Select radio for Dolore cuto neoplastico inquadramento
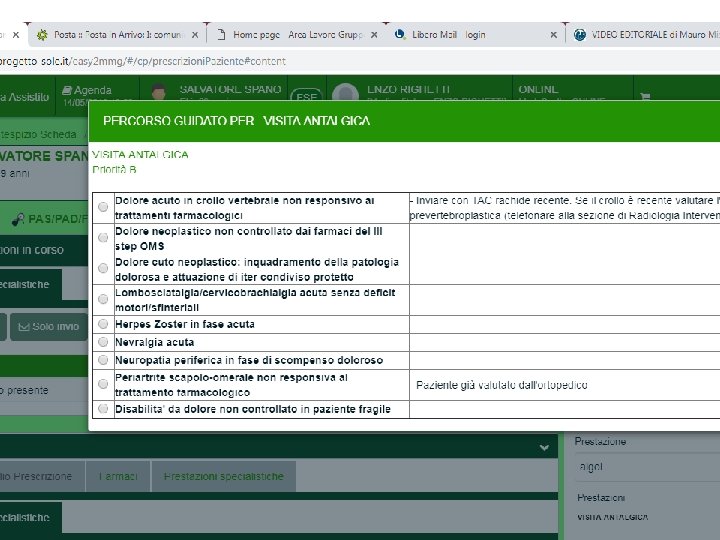This screenshot has height=540, width=720. point(103,268)
